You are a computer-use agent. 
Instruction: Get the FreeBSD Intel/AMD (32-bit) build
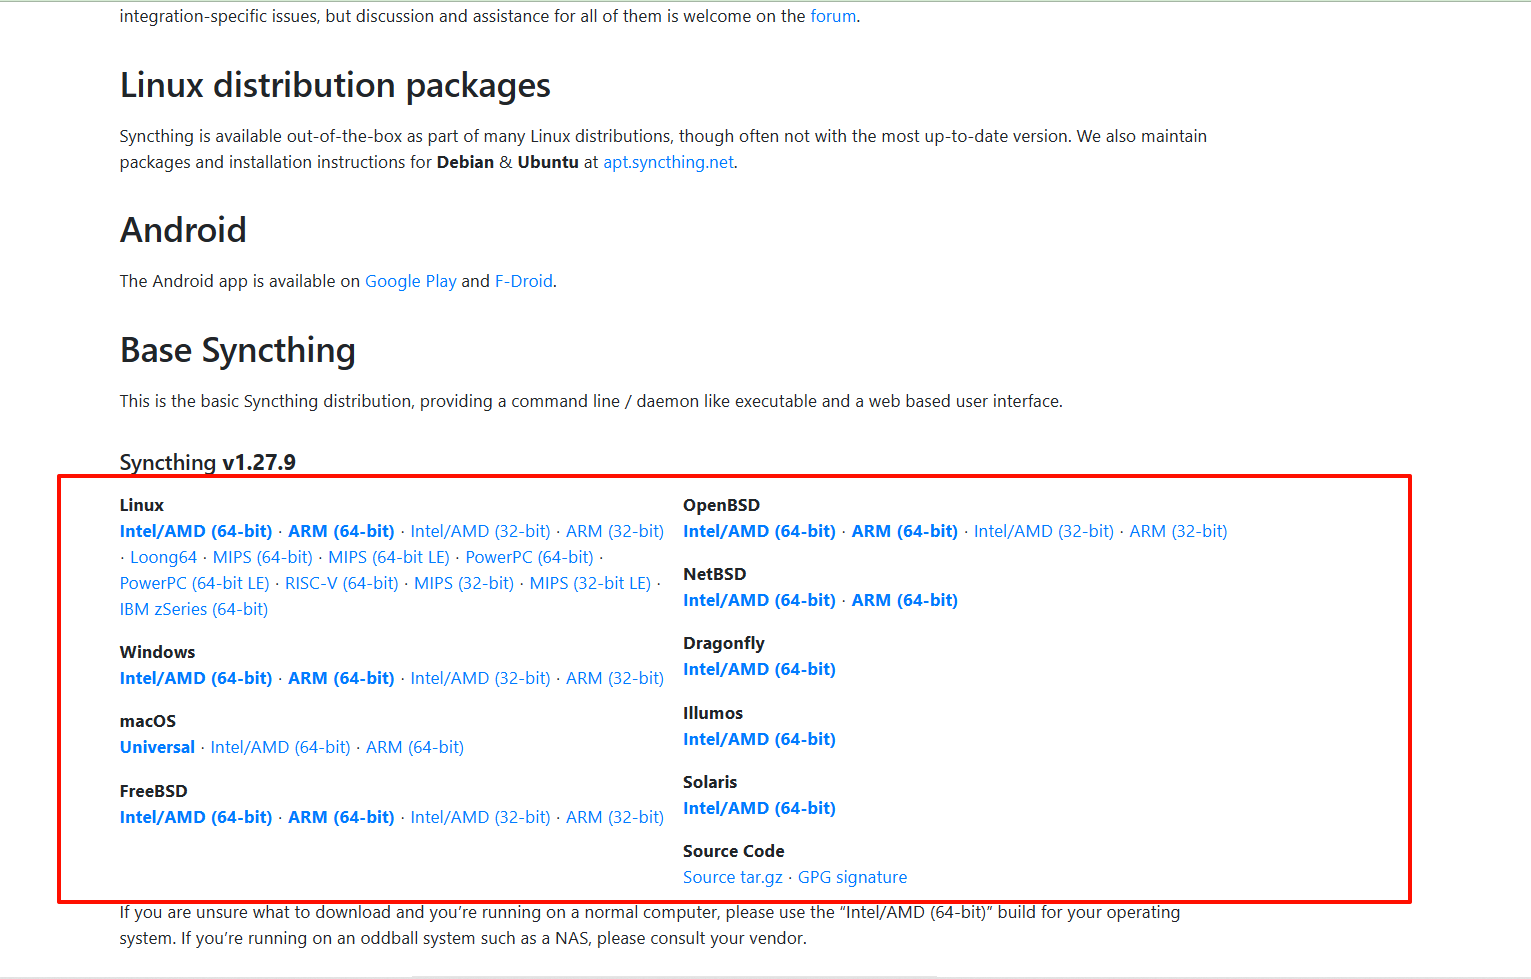[480, 817]
